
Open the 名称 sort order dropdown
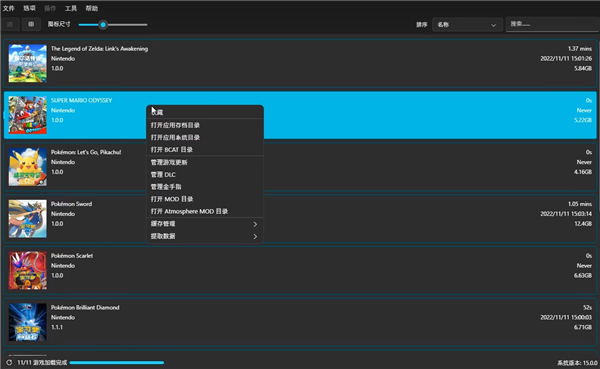click(x=467, y=25)
